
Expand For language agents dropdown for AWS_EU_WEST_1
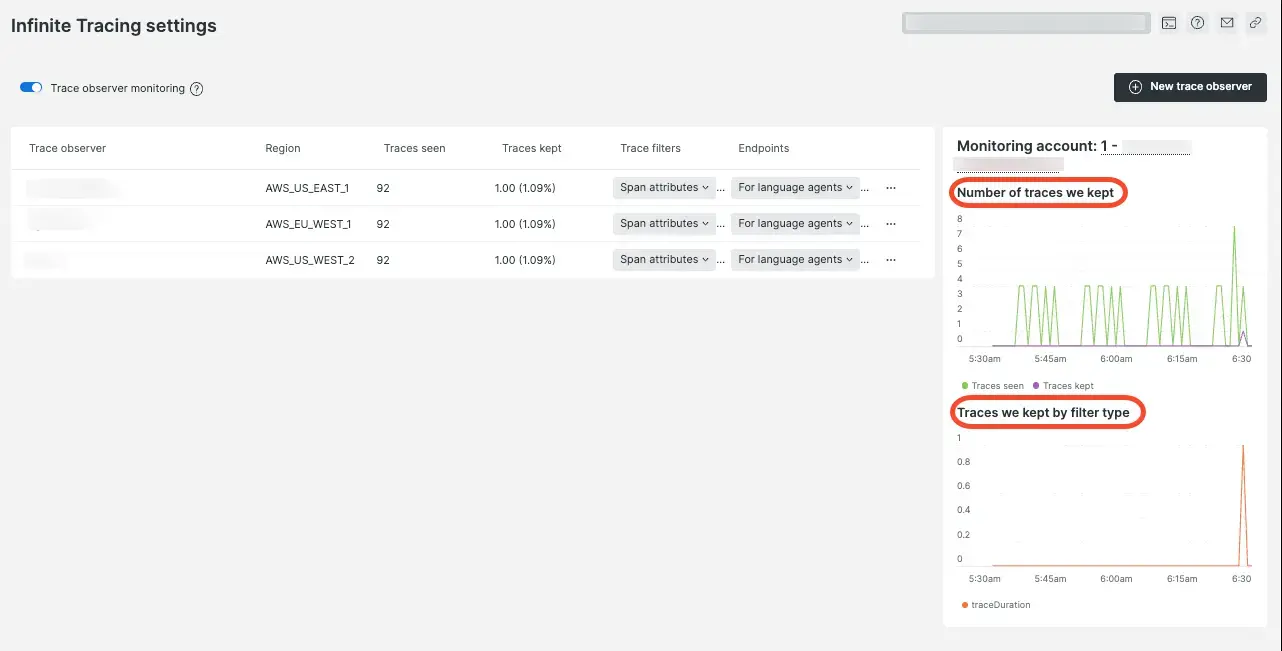click(795, 224)
